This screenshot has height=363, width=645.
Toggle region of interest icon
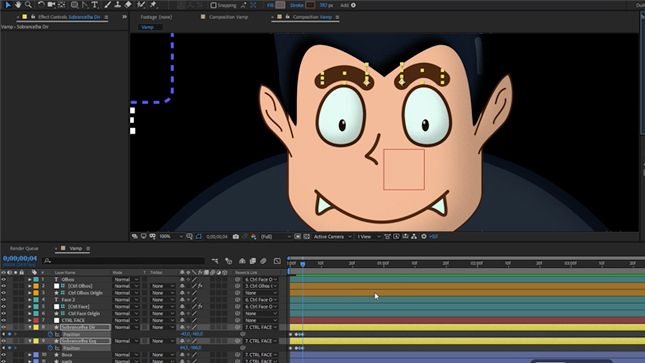[x=297, y=237]
